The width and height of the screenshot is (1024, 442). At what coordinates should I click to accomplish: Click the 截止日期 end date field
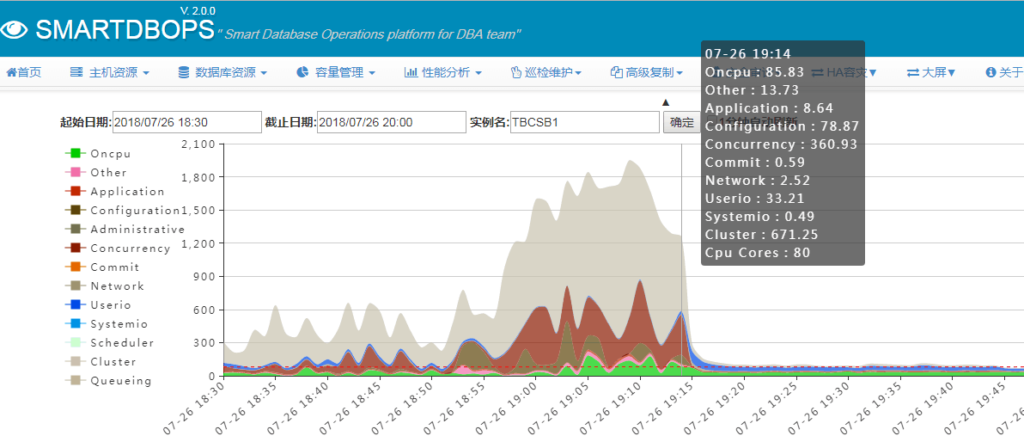click(x=390, y=122)
